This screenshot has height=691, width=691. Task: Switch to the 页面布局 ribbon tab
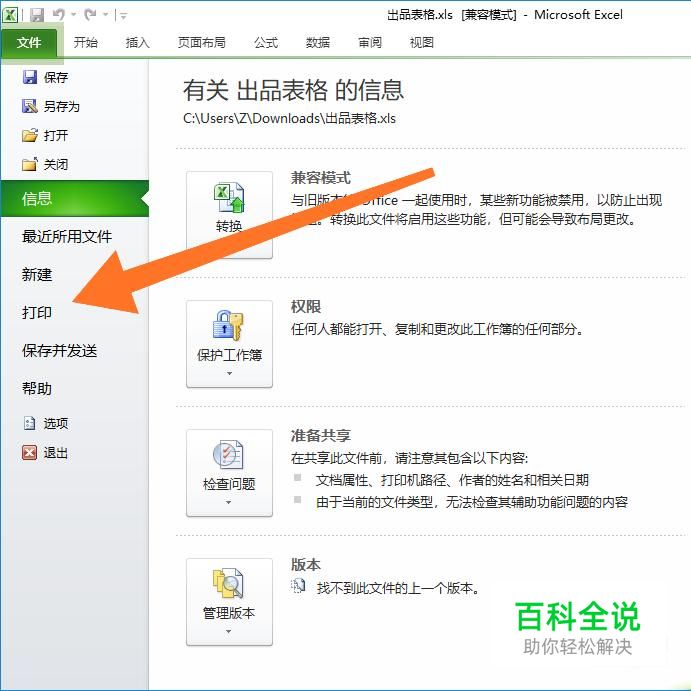click(201, 43)
